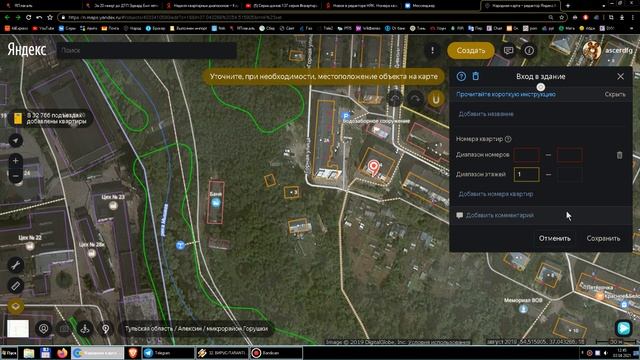Image resolution: width=640 pixels, height=360 pixels.
Task: Open the chat messages icon beside Создать
Action: click(x=509, y=51)
